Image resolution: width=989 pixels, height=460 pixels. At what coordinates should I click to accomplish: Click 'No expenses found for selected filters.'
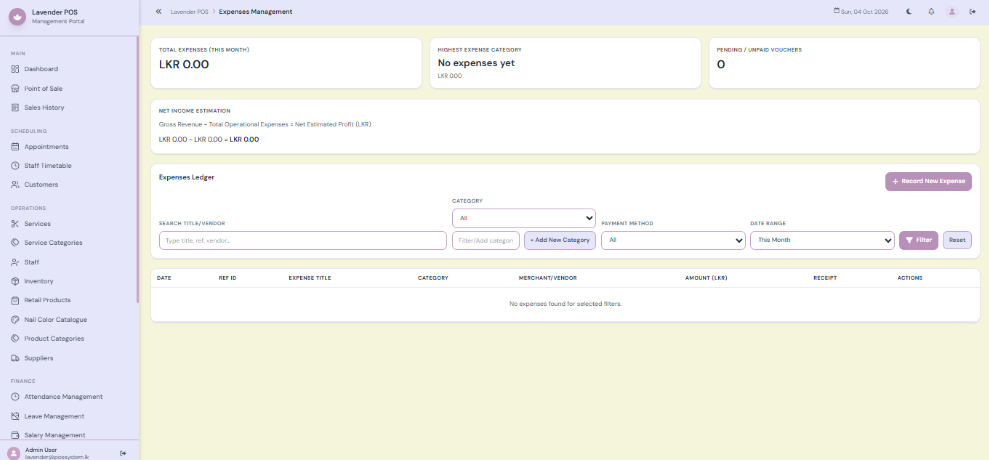565,304
